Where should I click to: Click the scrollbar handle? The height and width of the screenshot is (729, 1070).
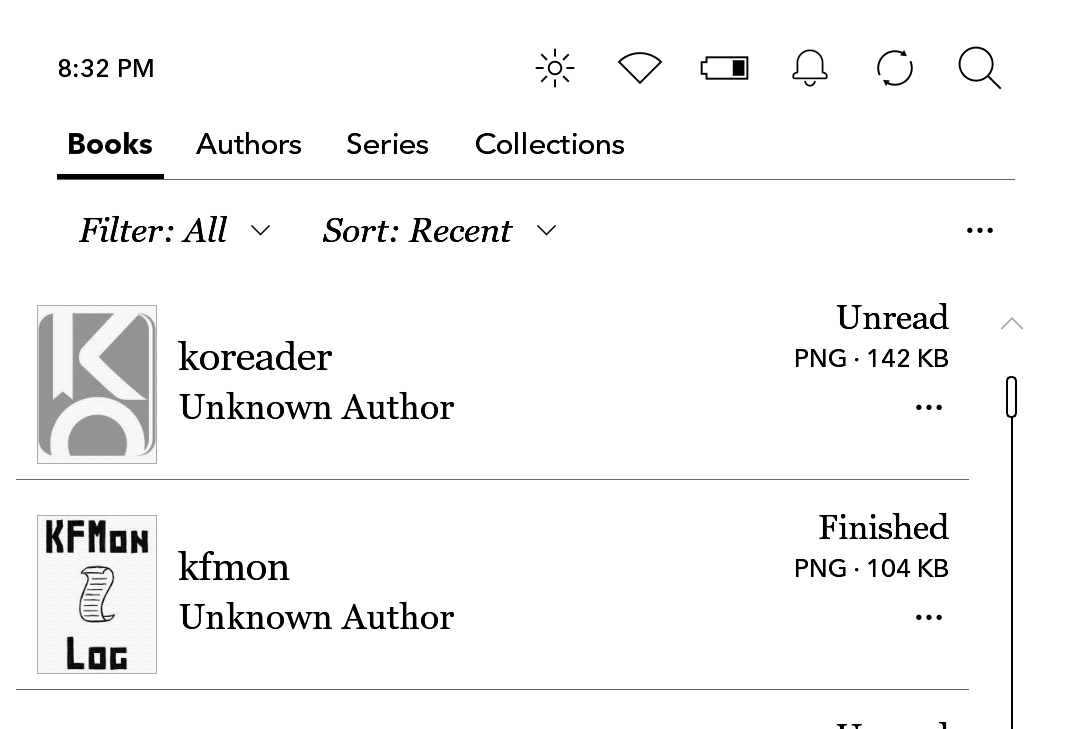[x=1011, y=397]
